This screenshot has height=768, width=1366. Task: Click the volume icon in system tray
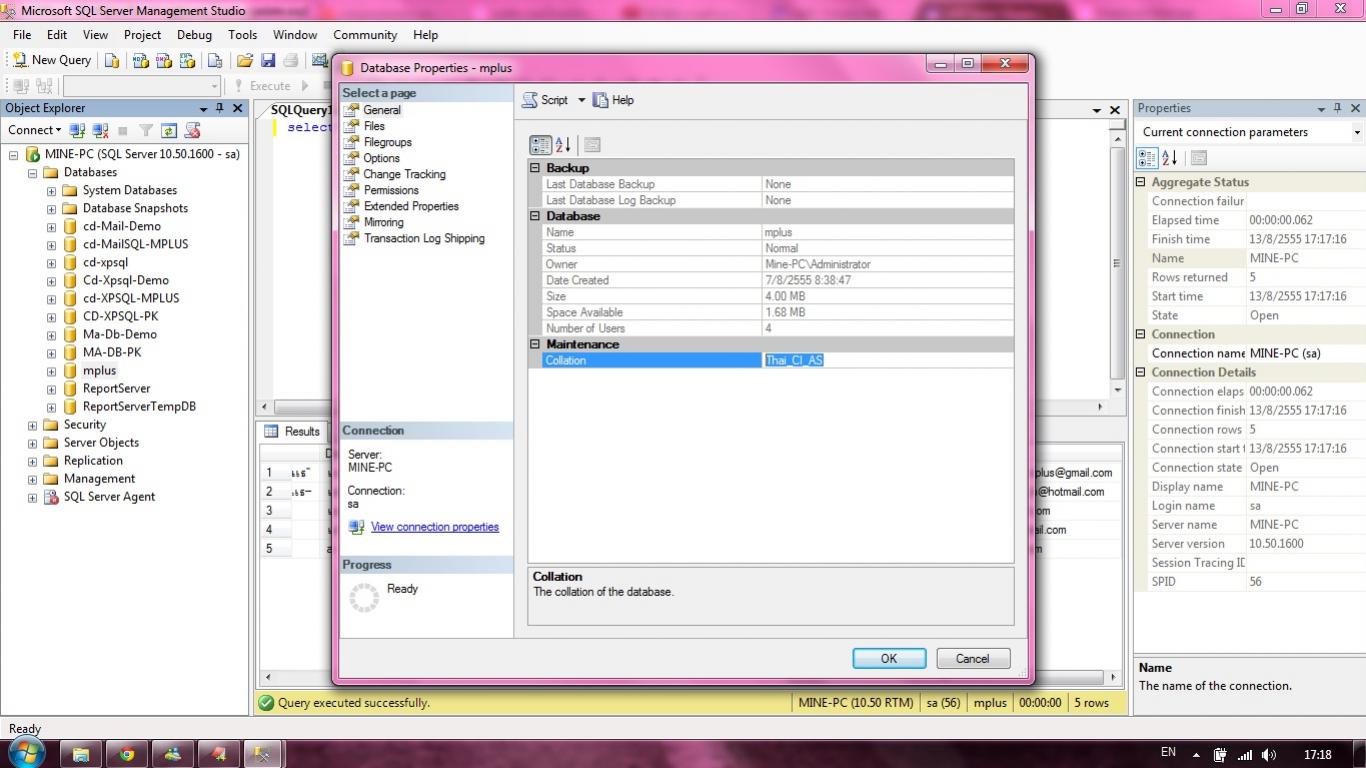click(x=1269, y=755)
